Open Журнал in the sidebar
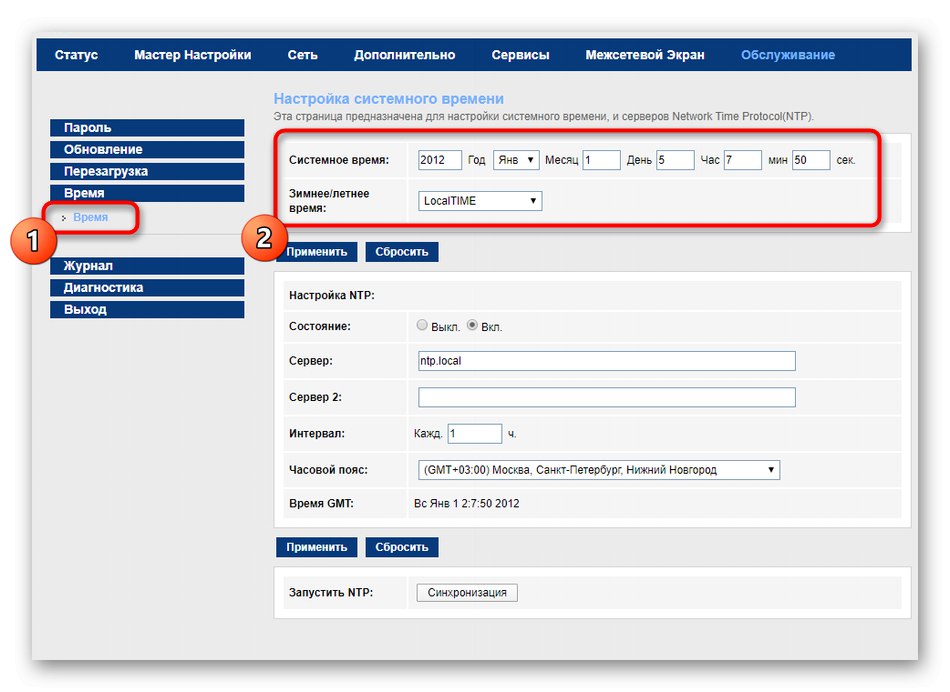This screenshot has width=950, height=692. (x=147, y=265)
